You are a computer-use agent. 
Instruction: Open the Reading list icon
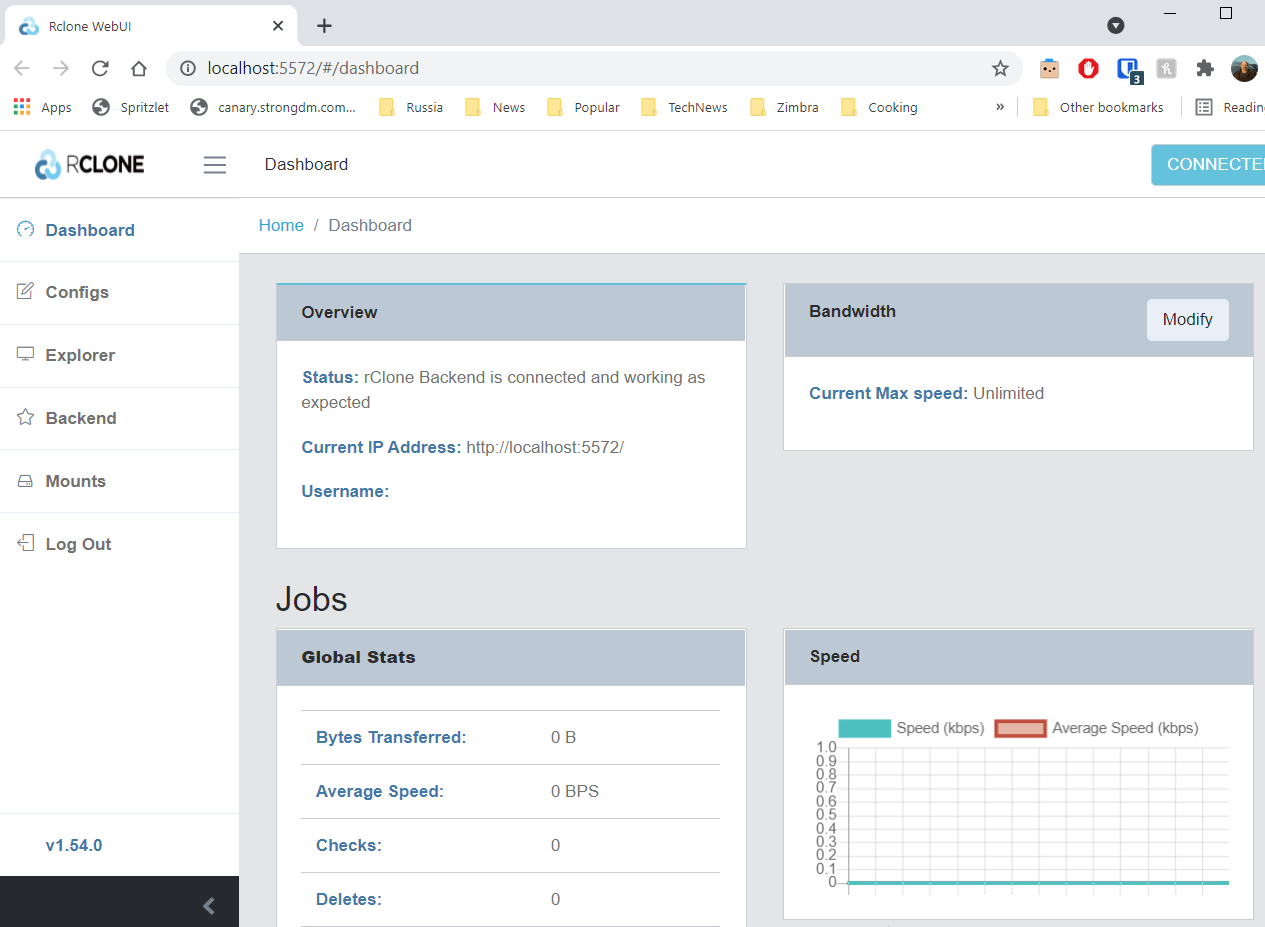pyautogui.click(x=1204, y=107)
